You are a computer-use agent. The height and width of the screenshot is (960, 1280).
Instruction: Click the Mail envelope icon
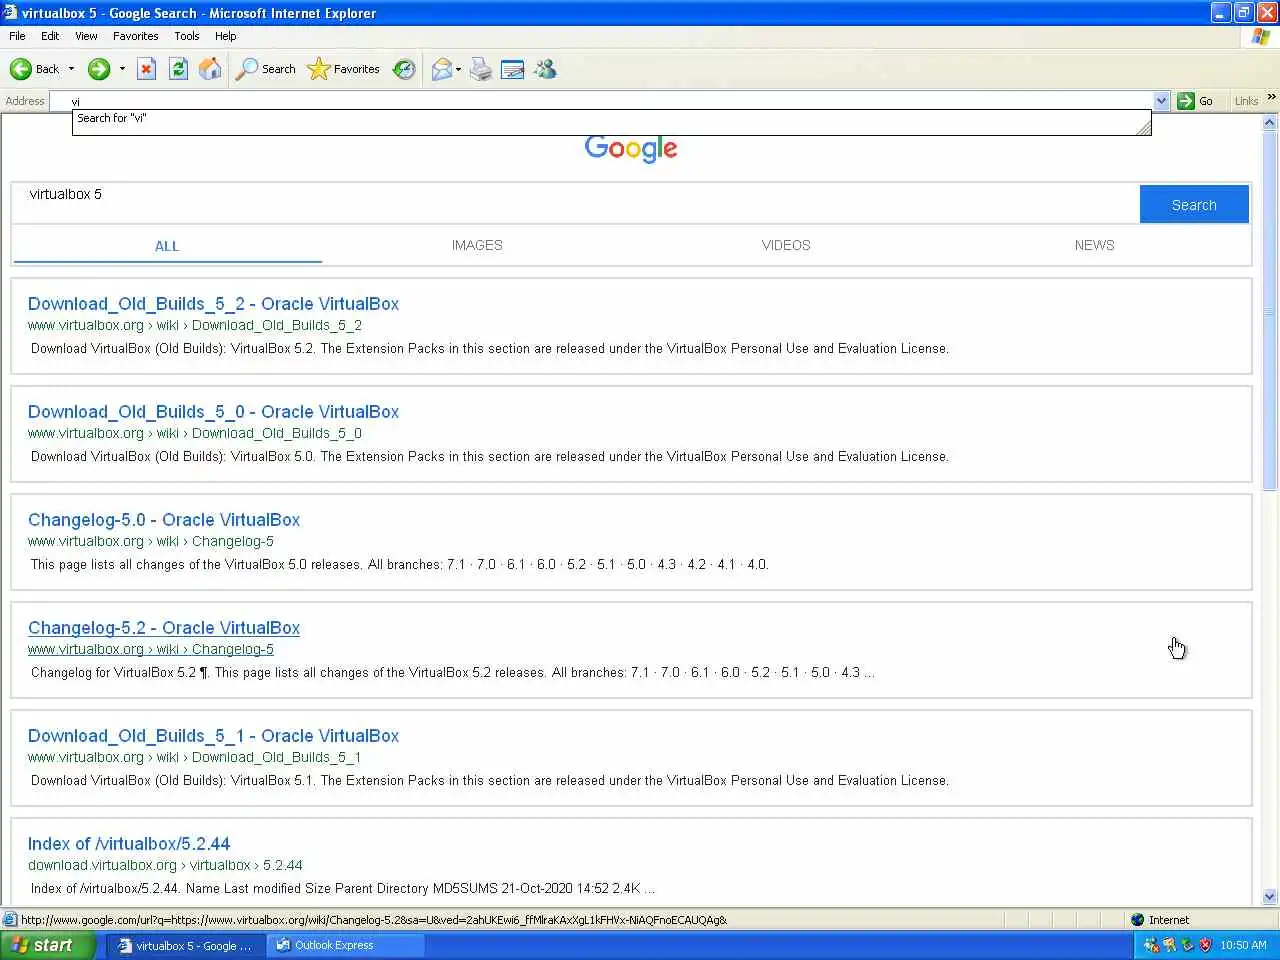click(441, 69)
